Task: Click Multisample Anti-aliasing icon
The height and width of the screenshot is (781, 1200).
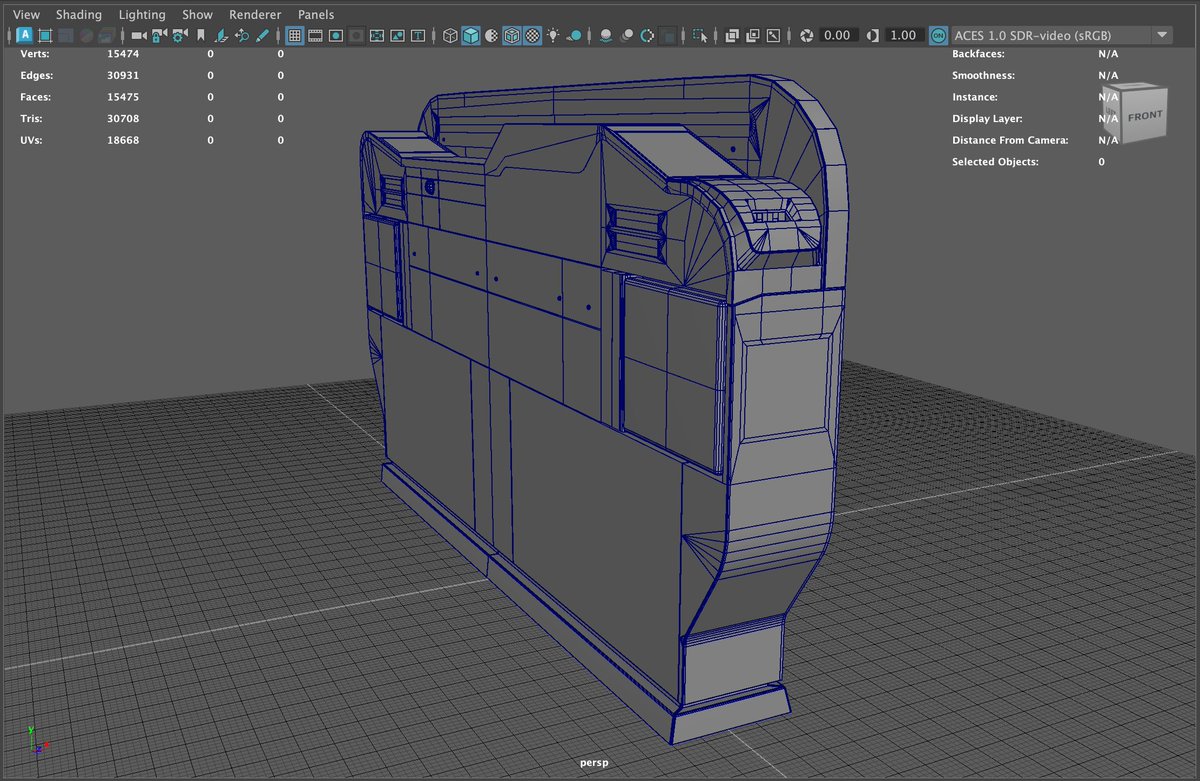Action: (x=647, y=35)
